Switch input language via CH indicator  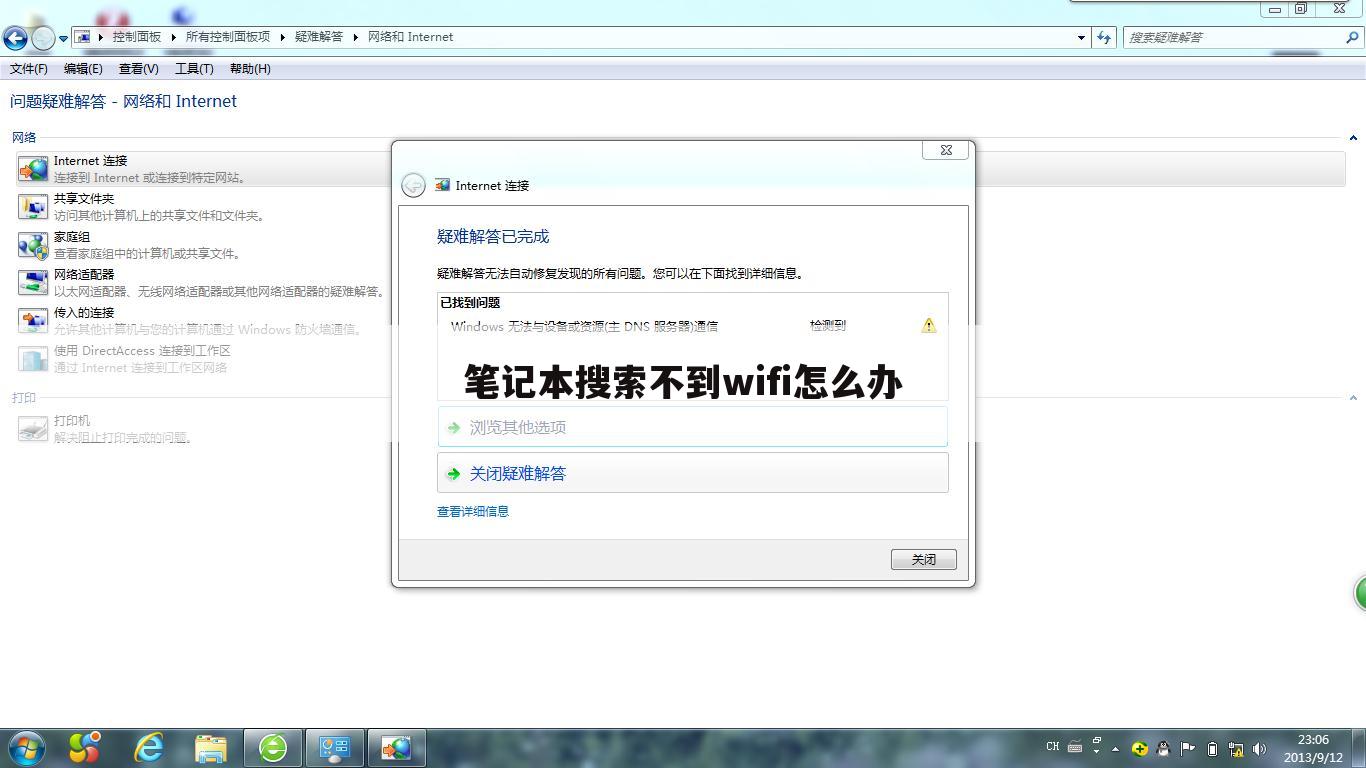[x=1052, y=748]
